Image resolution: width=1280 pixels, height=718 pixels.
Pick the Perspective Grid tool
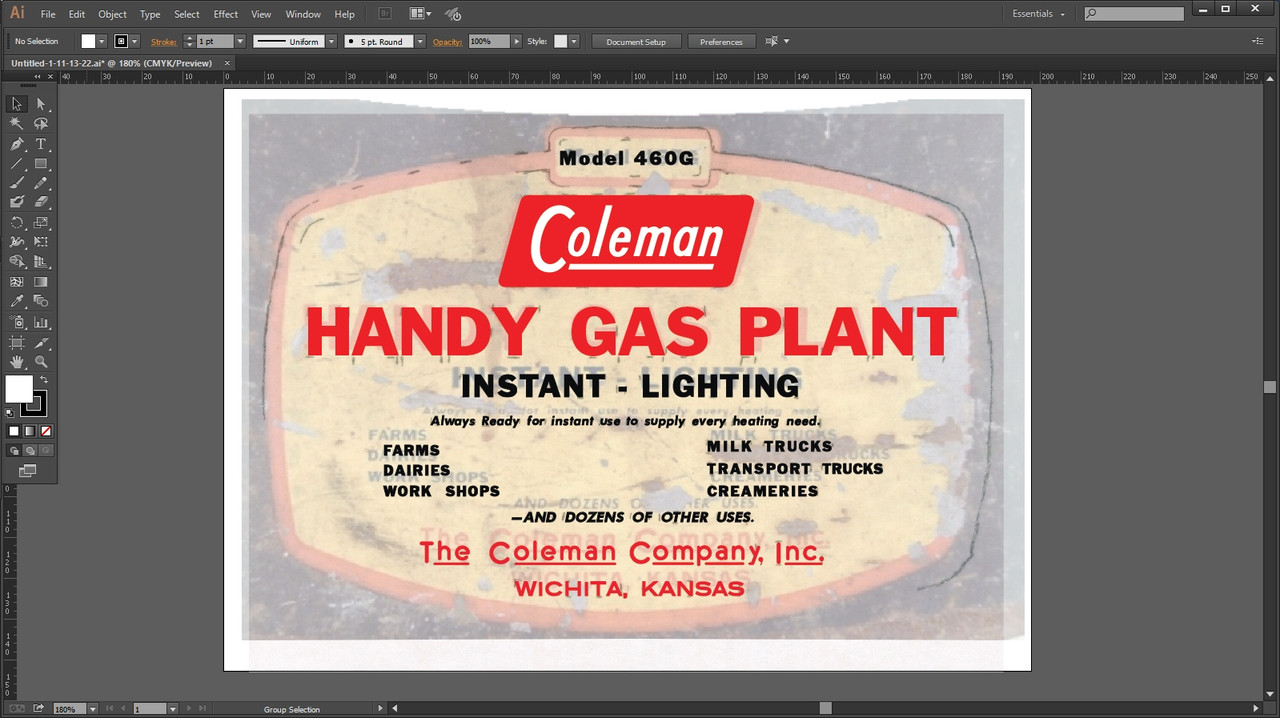(41, 262)
